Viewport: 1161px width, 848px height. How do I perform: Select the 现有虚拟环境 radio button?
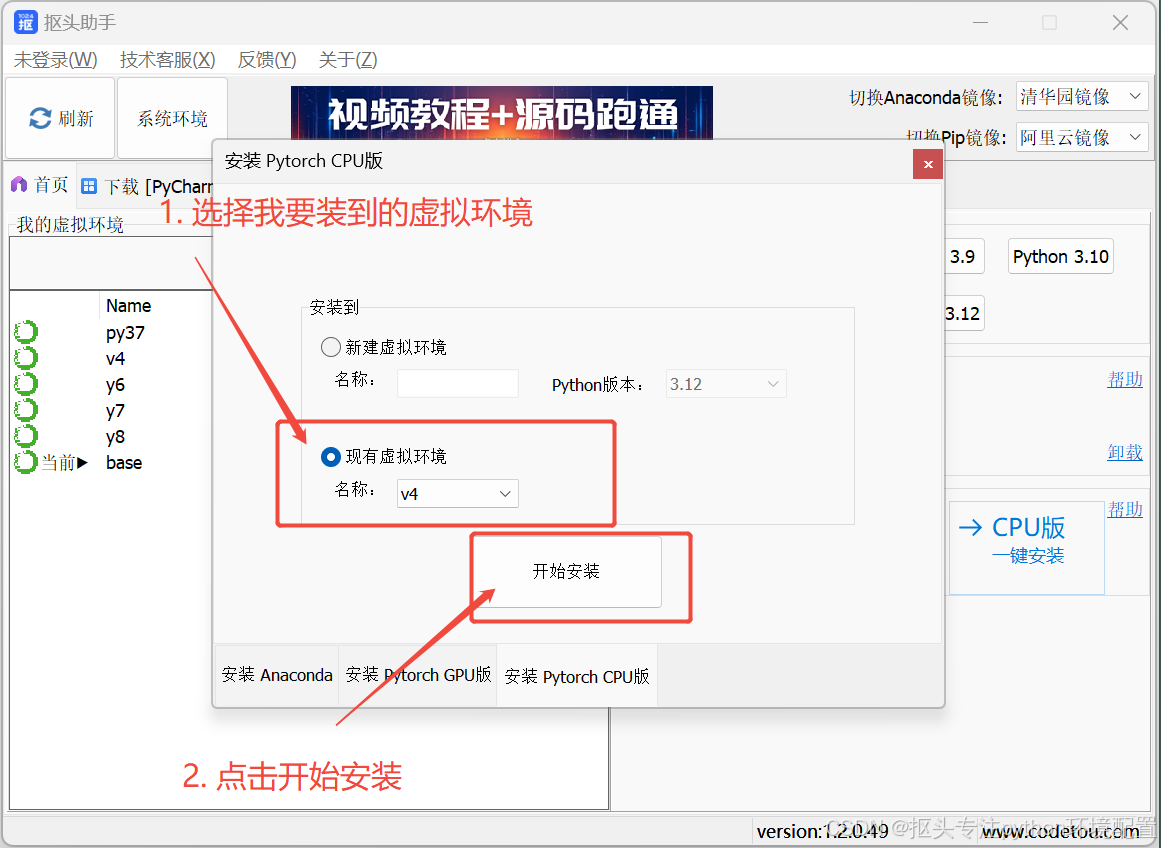click(331, 457)
